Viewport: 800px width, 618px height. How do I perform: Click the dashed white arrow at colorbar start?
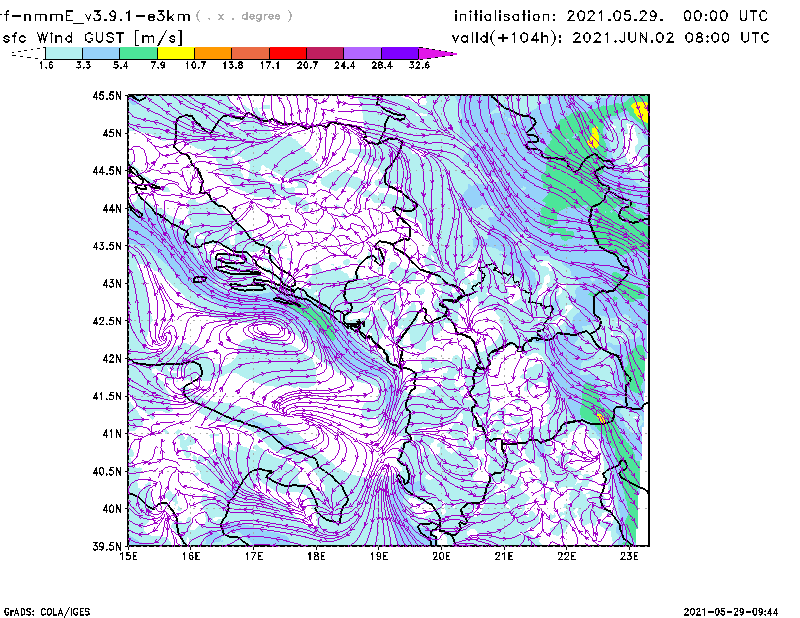[x=28, y=53]
